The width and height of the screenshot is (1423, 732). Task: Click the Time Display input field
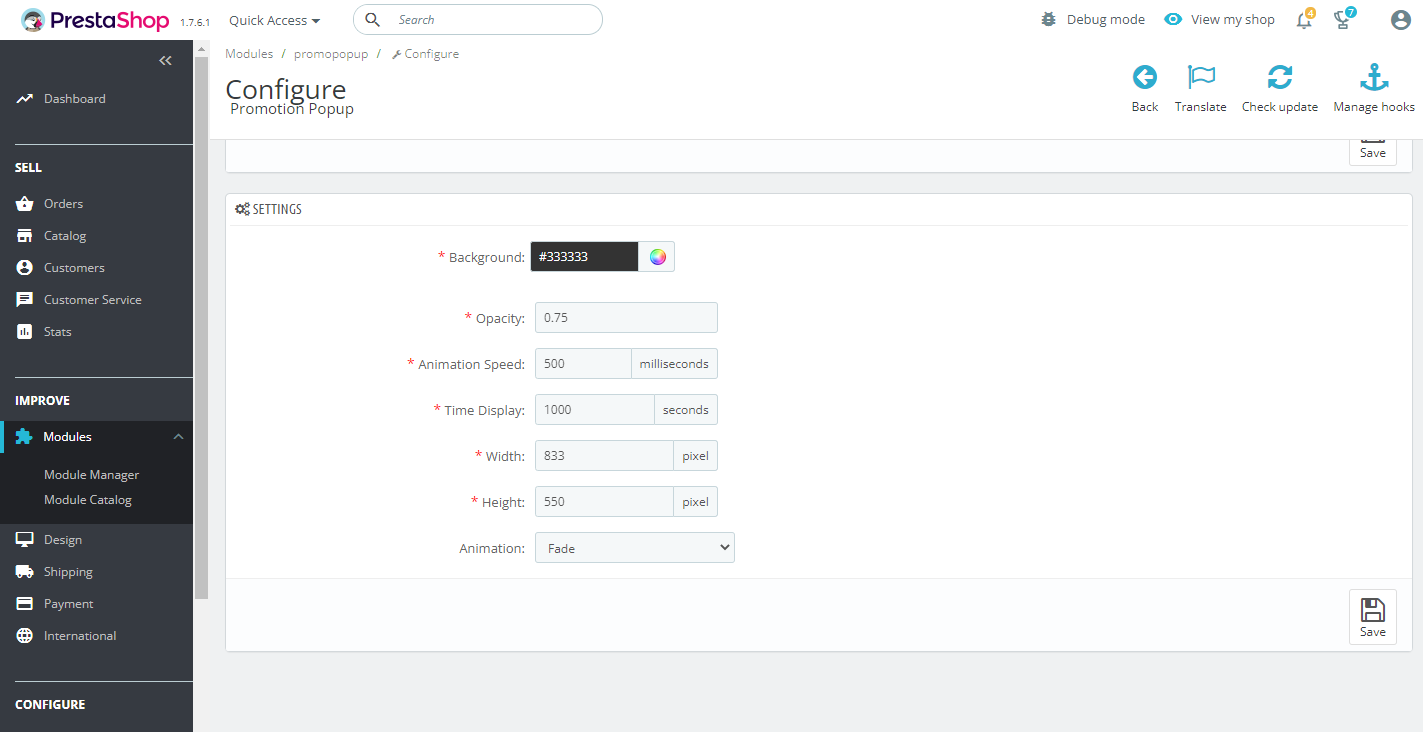tap(595, 410)
